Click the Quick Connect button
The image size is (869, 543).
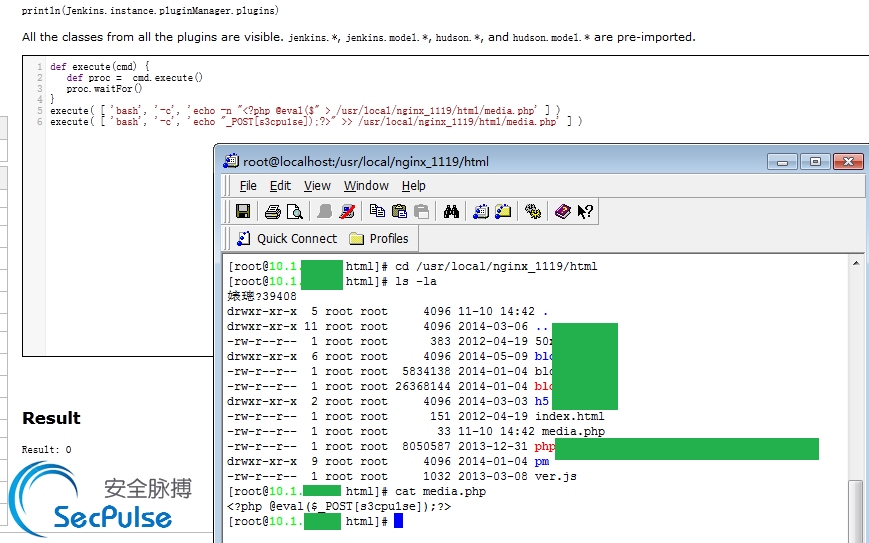pyautogui.click(x=287, y=239)
